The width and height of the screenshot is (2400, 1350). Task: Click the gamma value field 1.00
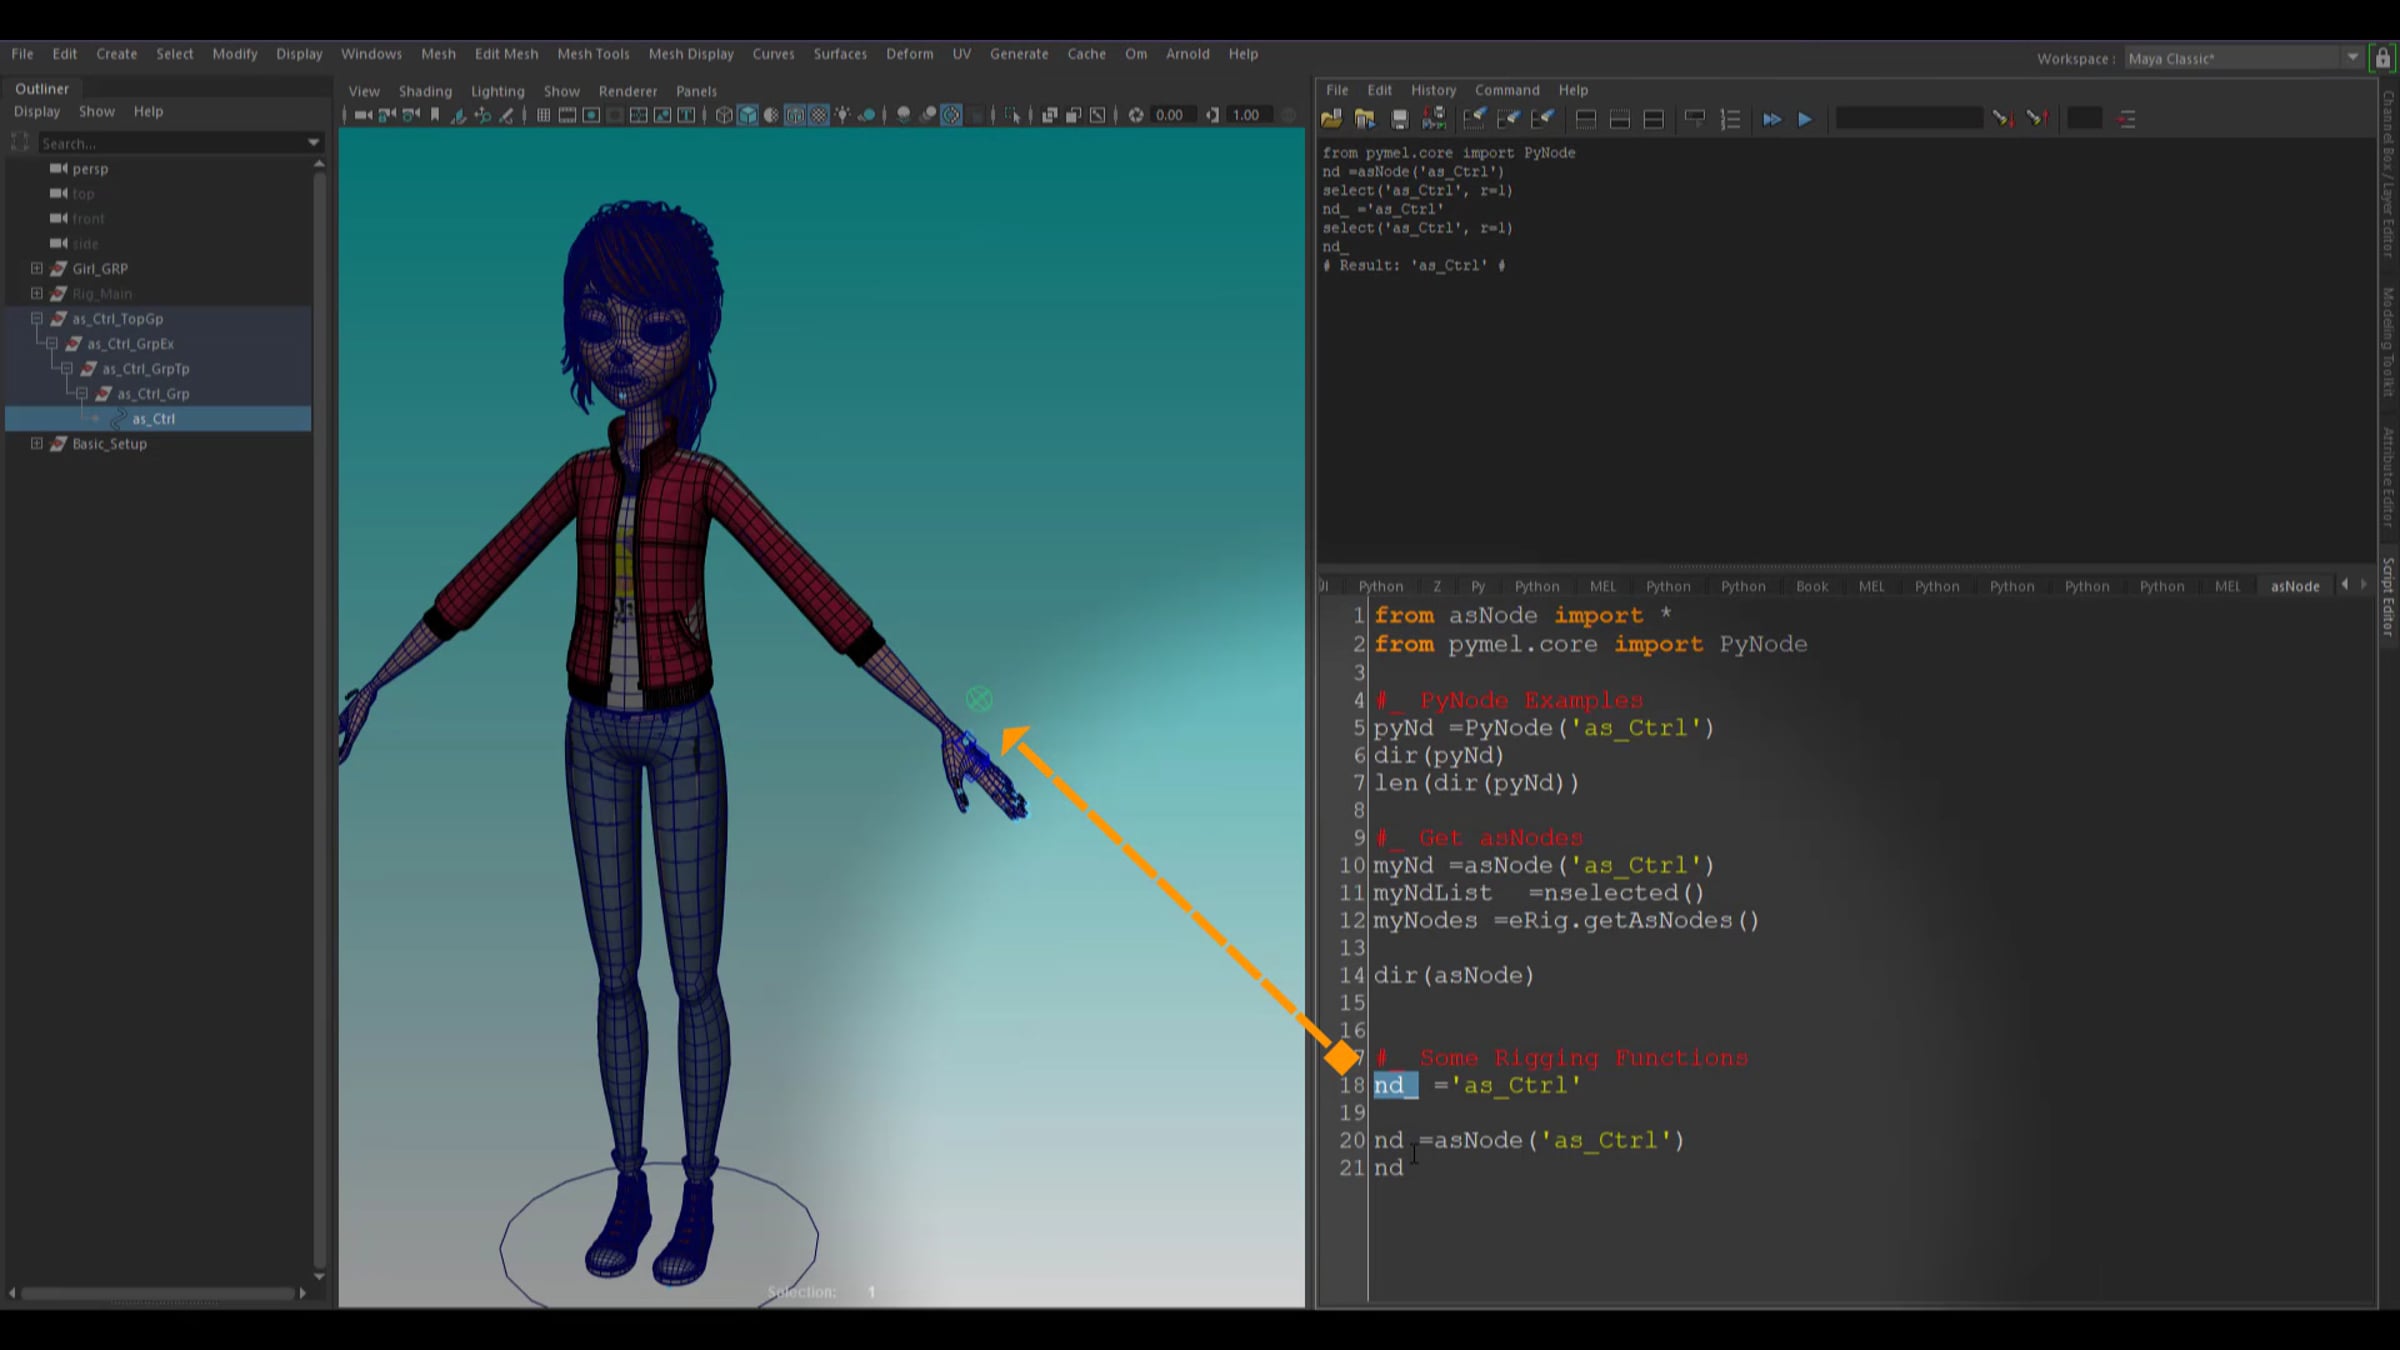click(x=1248, y=115)
